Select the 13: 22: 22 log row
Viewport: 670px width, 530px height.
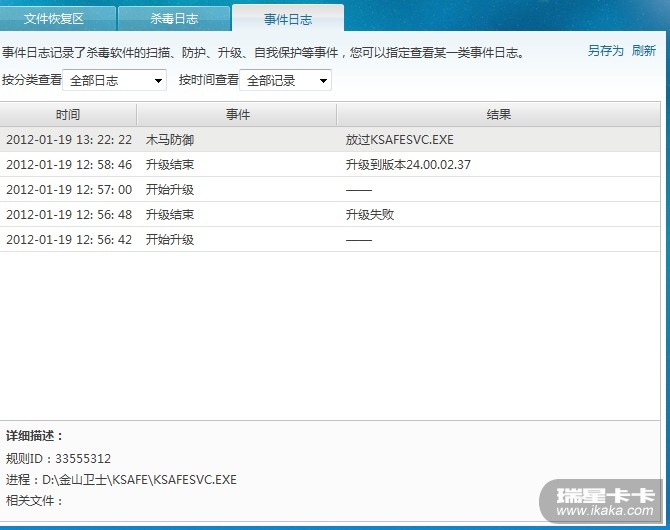pos(330,140)
